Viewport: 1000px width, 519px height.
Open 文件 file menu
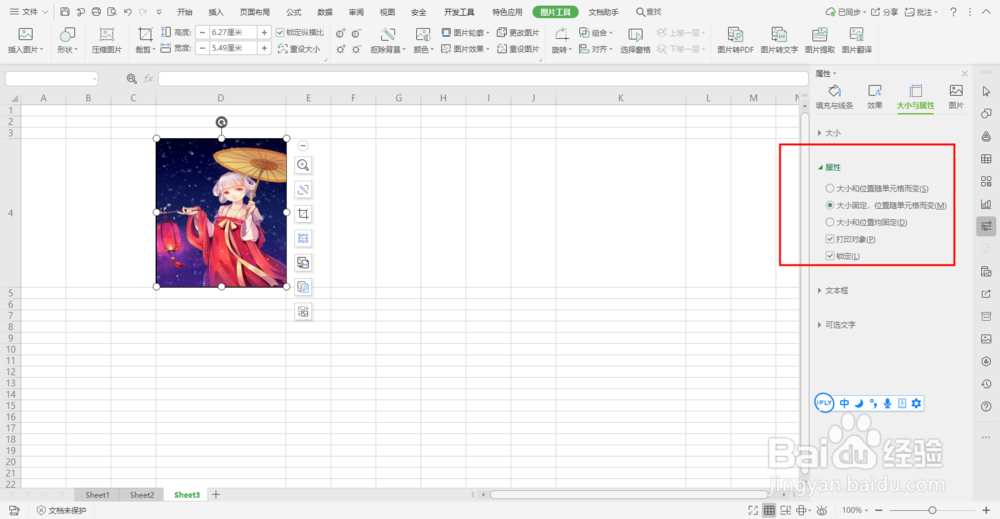pos(29,11)
